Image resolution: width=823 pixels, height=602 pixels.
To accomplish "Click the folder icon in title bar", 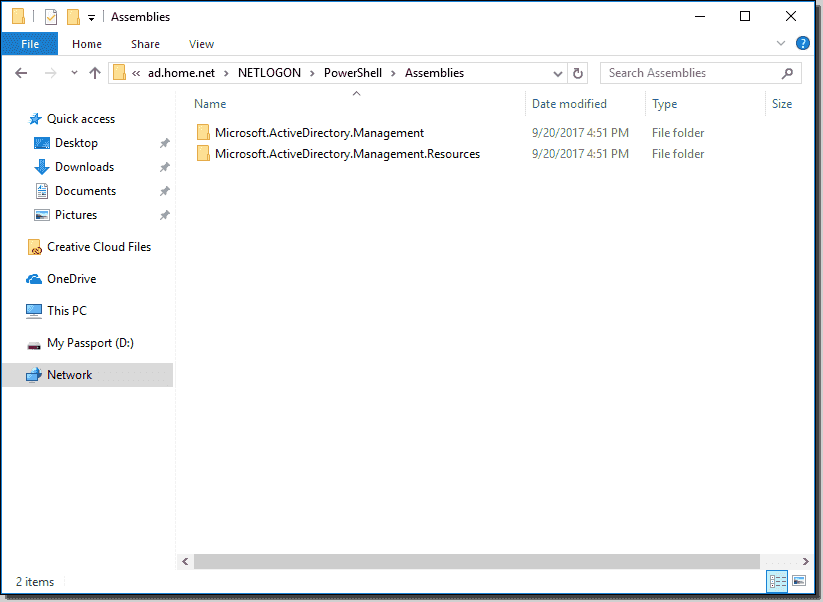I will pyautogui.click(x=18, y=17).
